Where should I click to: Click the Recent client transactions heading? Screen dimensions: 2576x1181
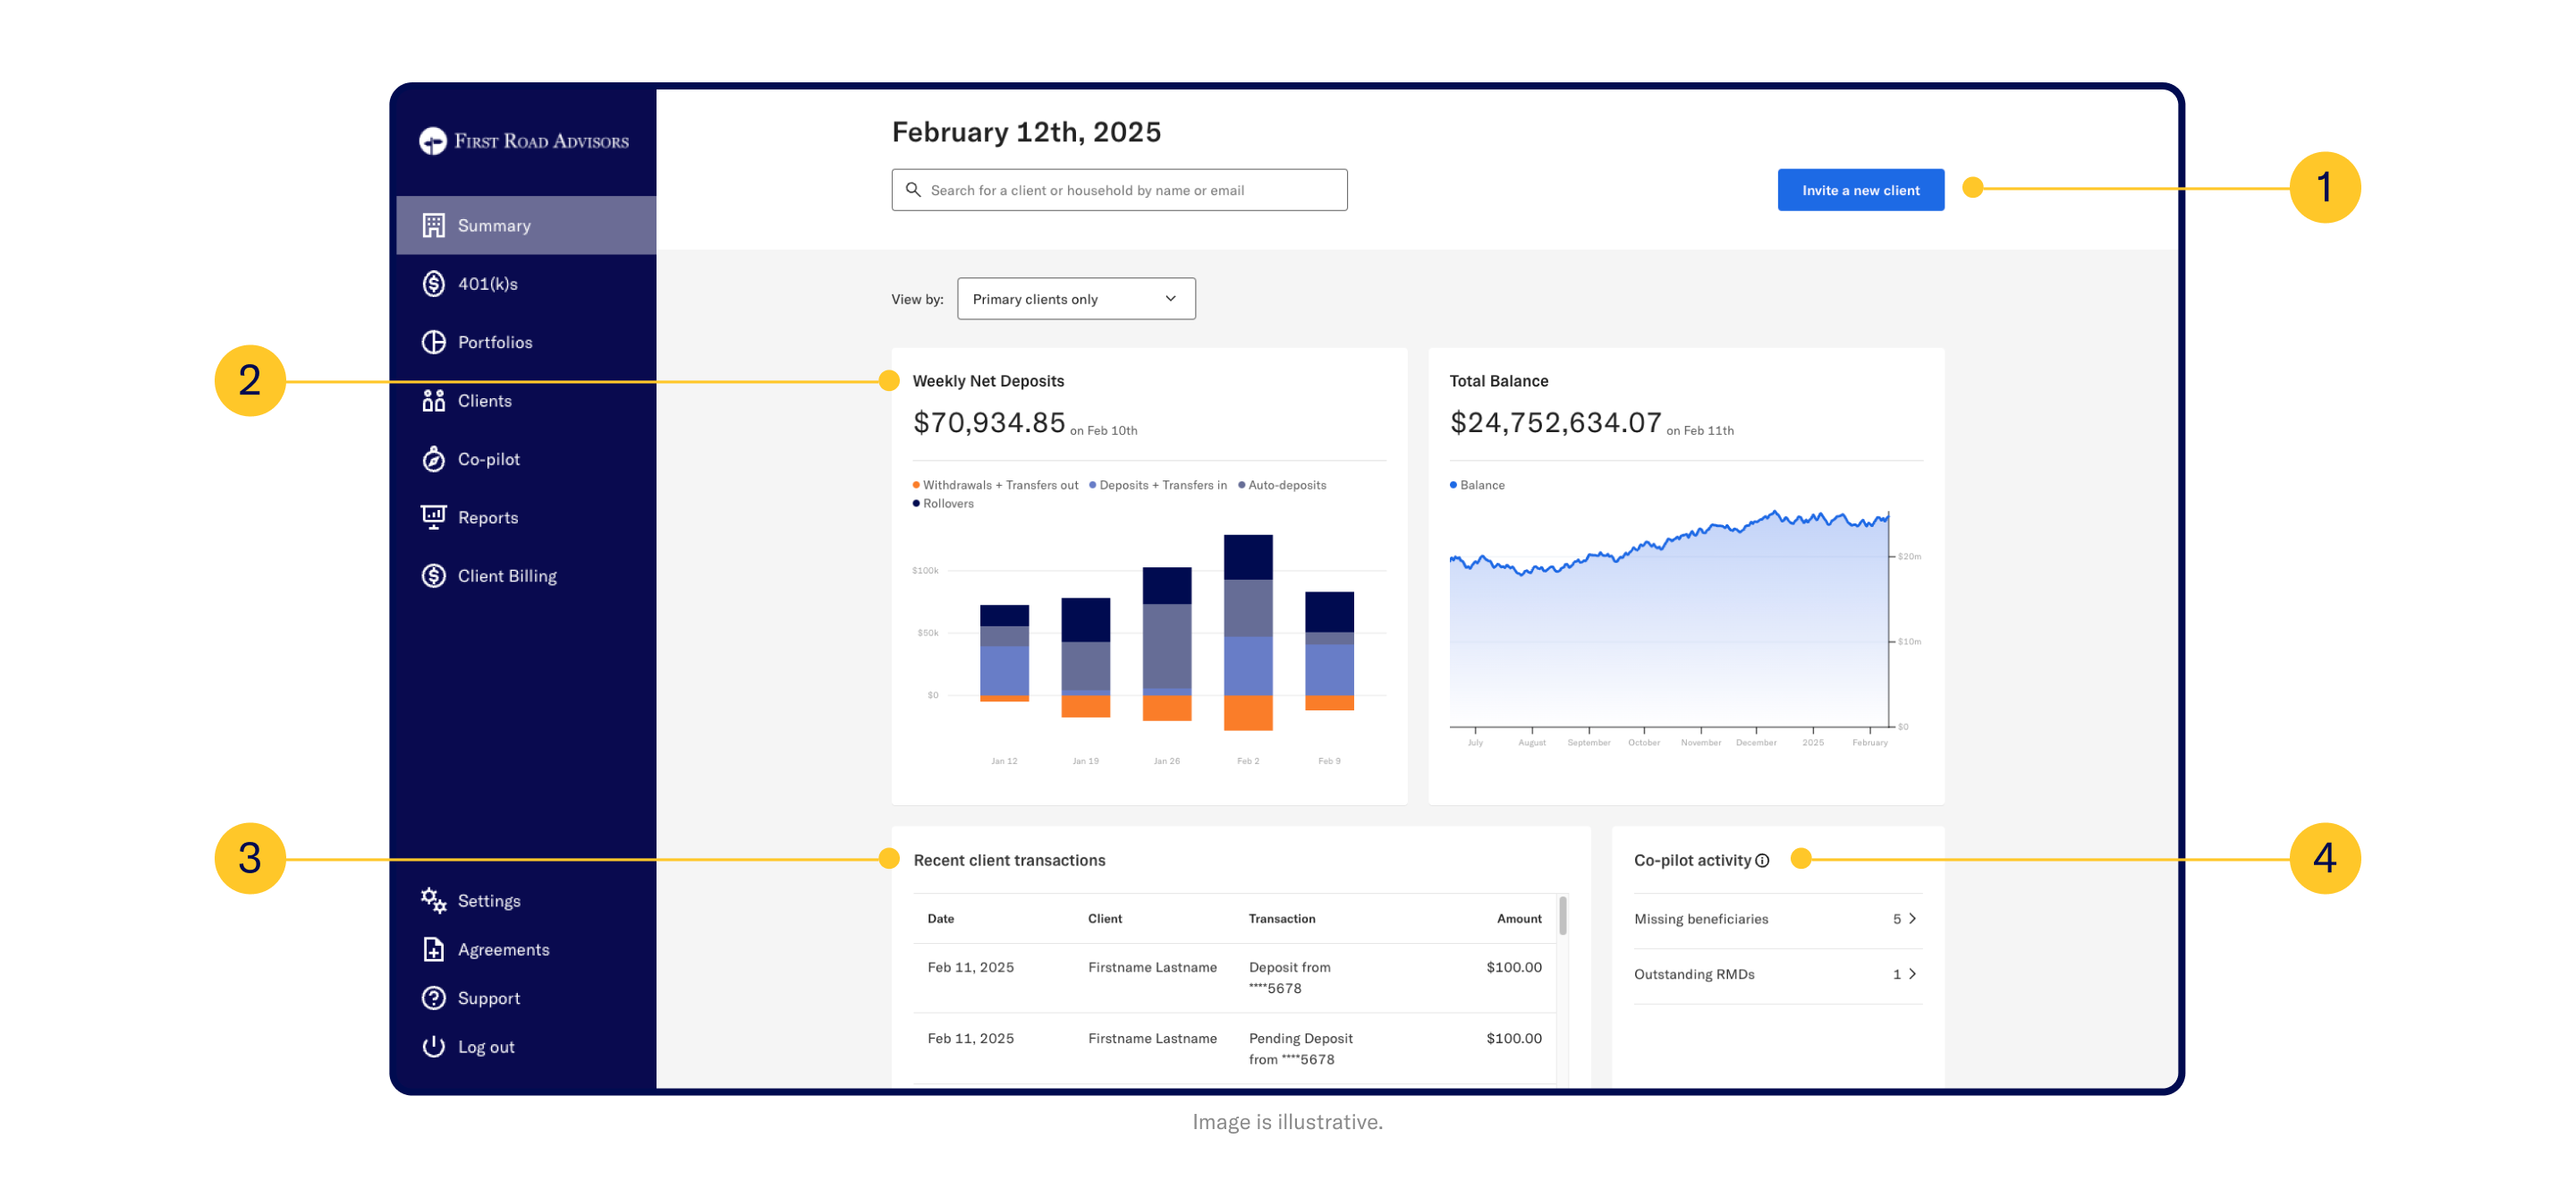click(x=1009, y=860)
